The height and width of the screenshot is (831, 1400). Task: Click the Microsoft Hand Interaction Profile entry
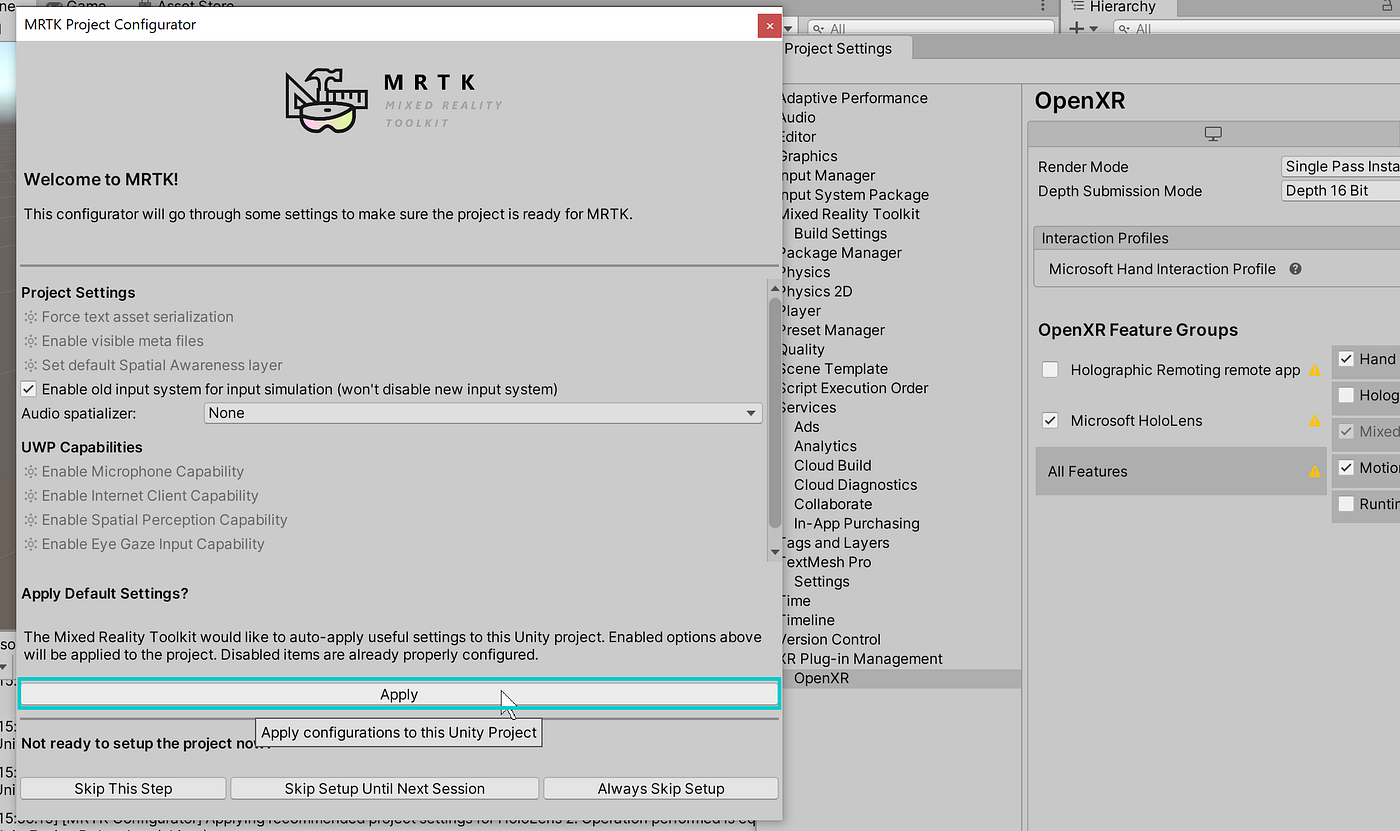1162,269
